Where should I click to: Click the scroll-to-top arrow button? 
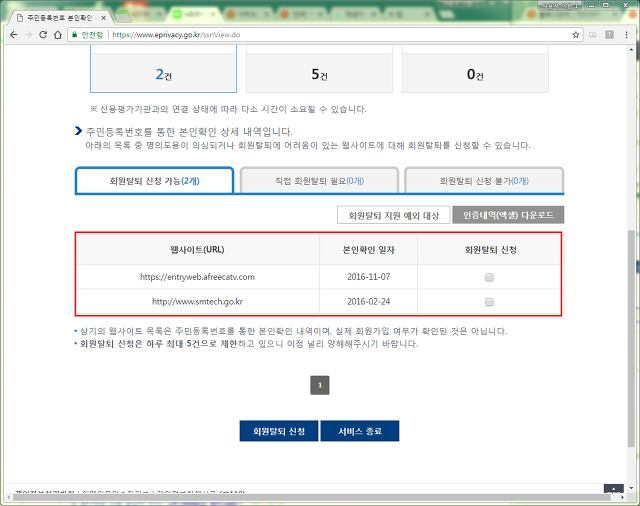pyautogui.click(x=613, y=488)
